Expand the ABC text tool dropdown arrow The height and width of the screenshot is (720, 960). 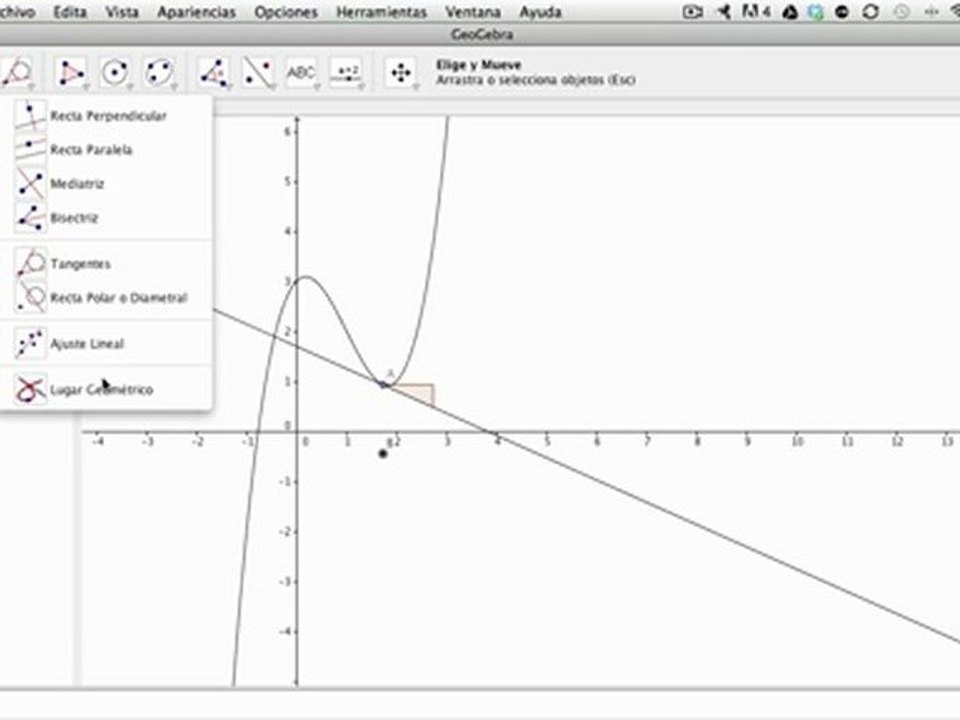[x=317, y=88]
